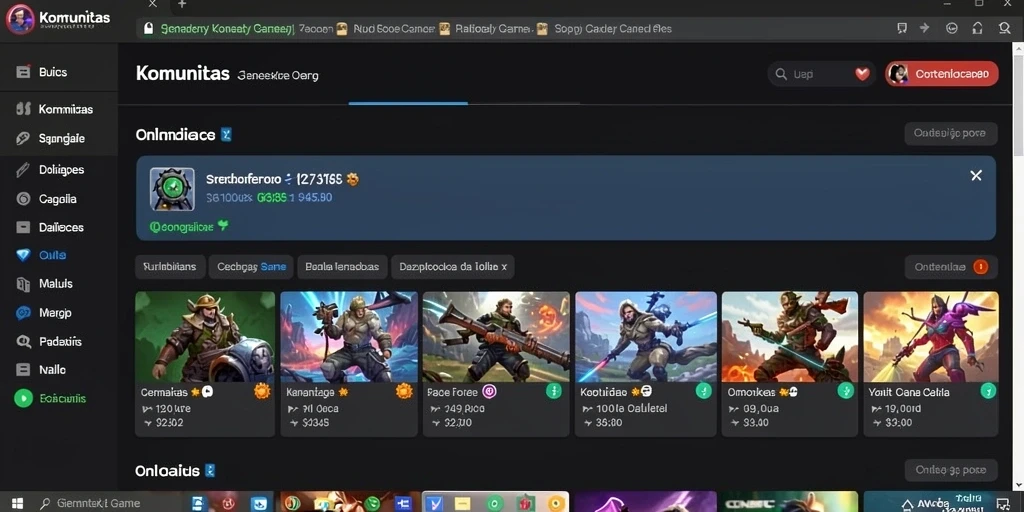Click the green badge on Yoriit Cana Calila

point(988,391)
